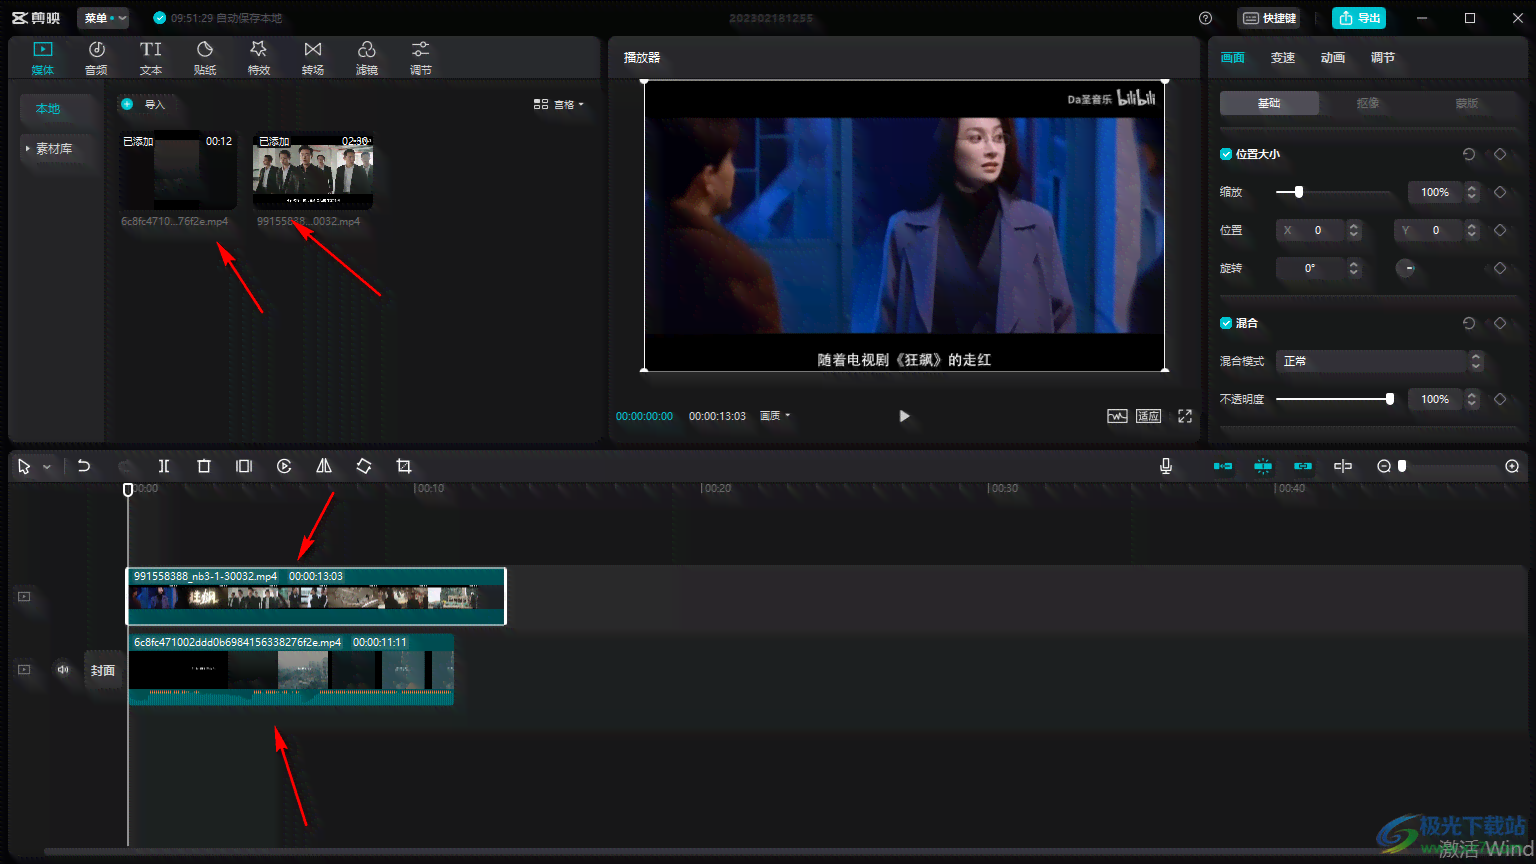Open the 画质 quality dropdown
1536x864 pixels.
(775, 416)
